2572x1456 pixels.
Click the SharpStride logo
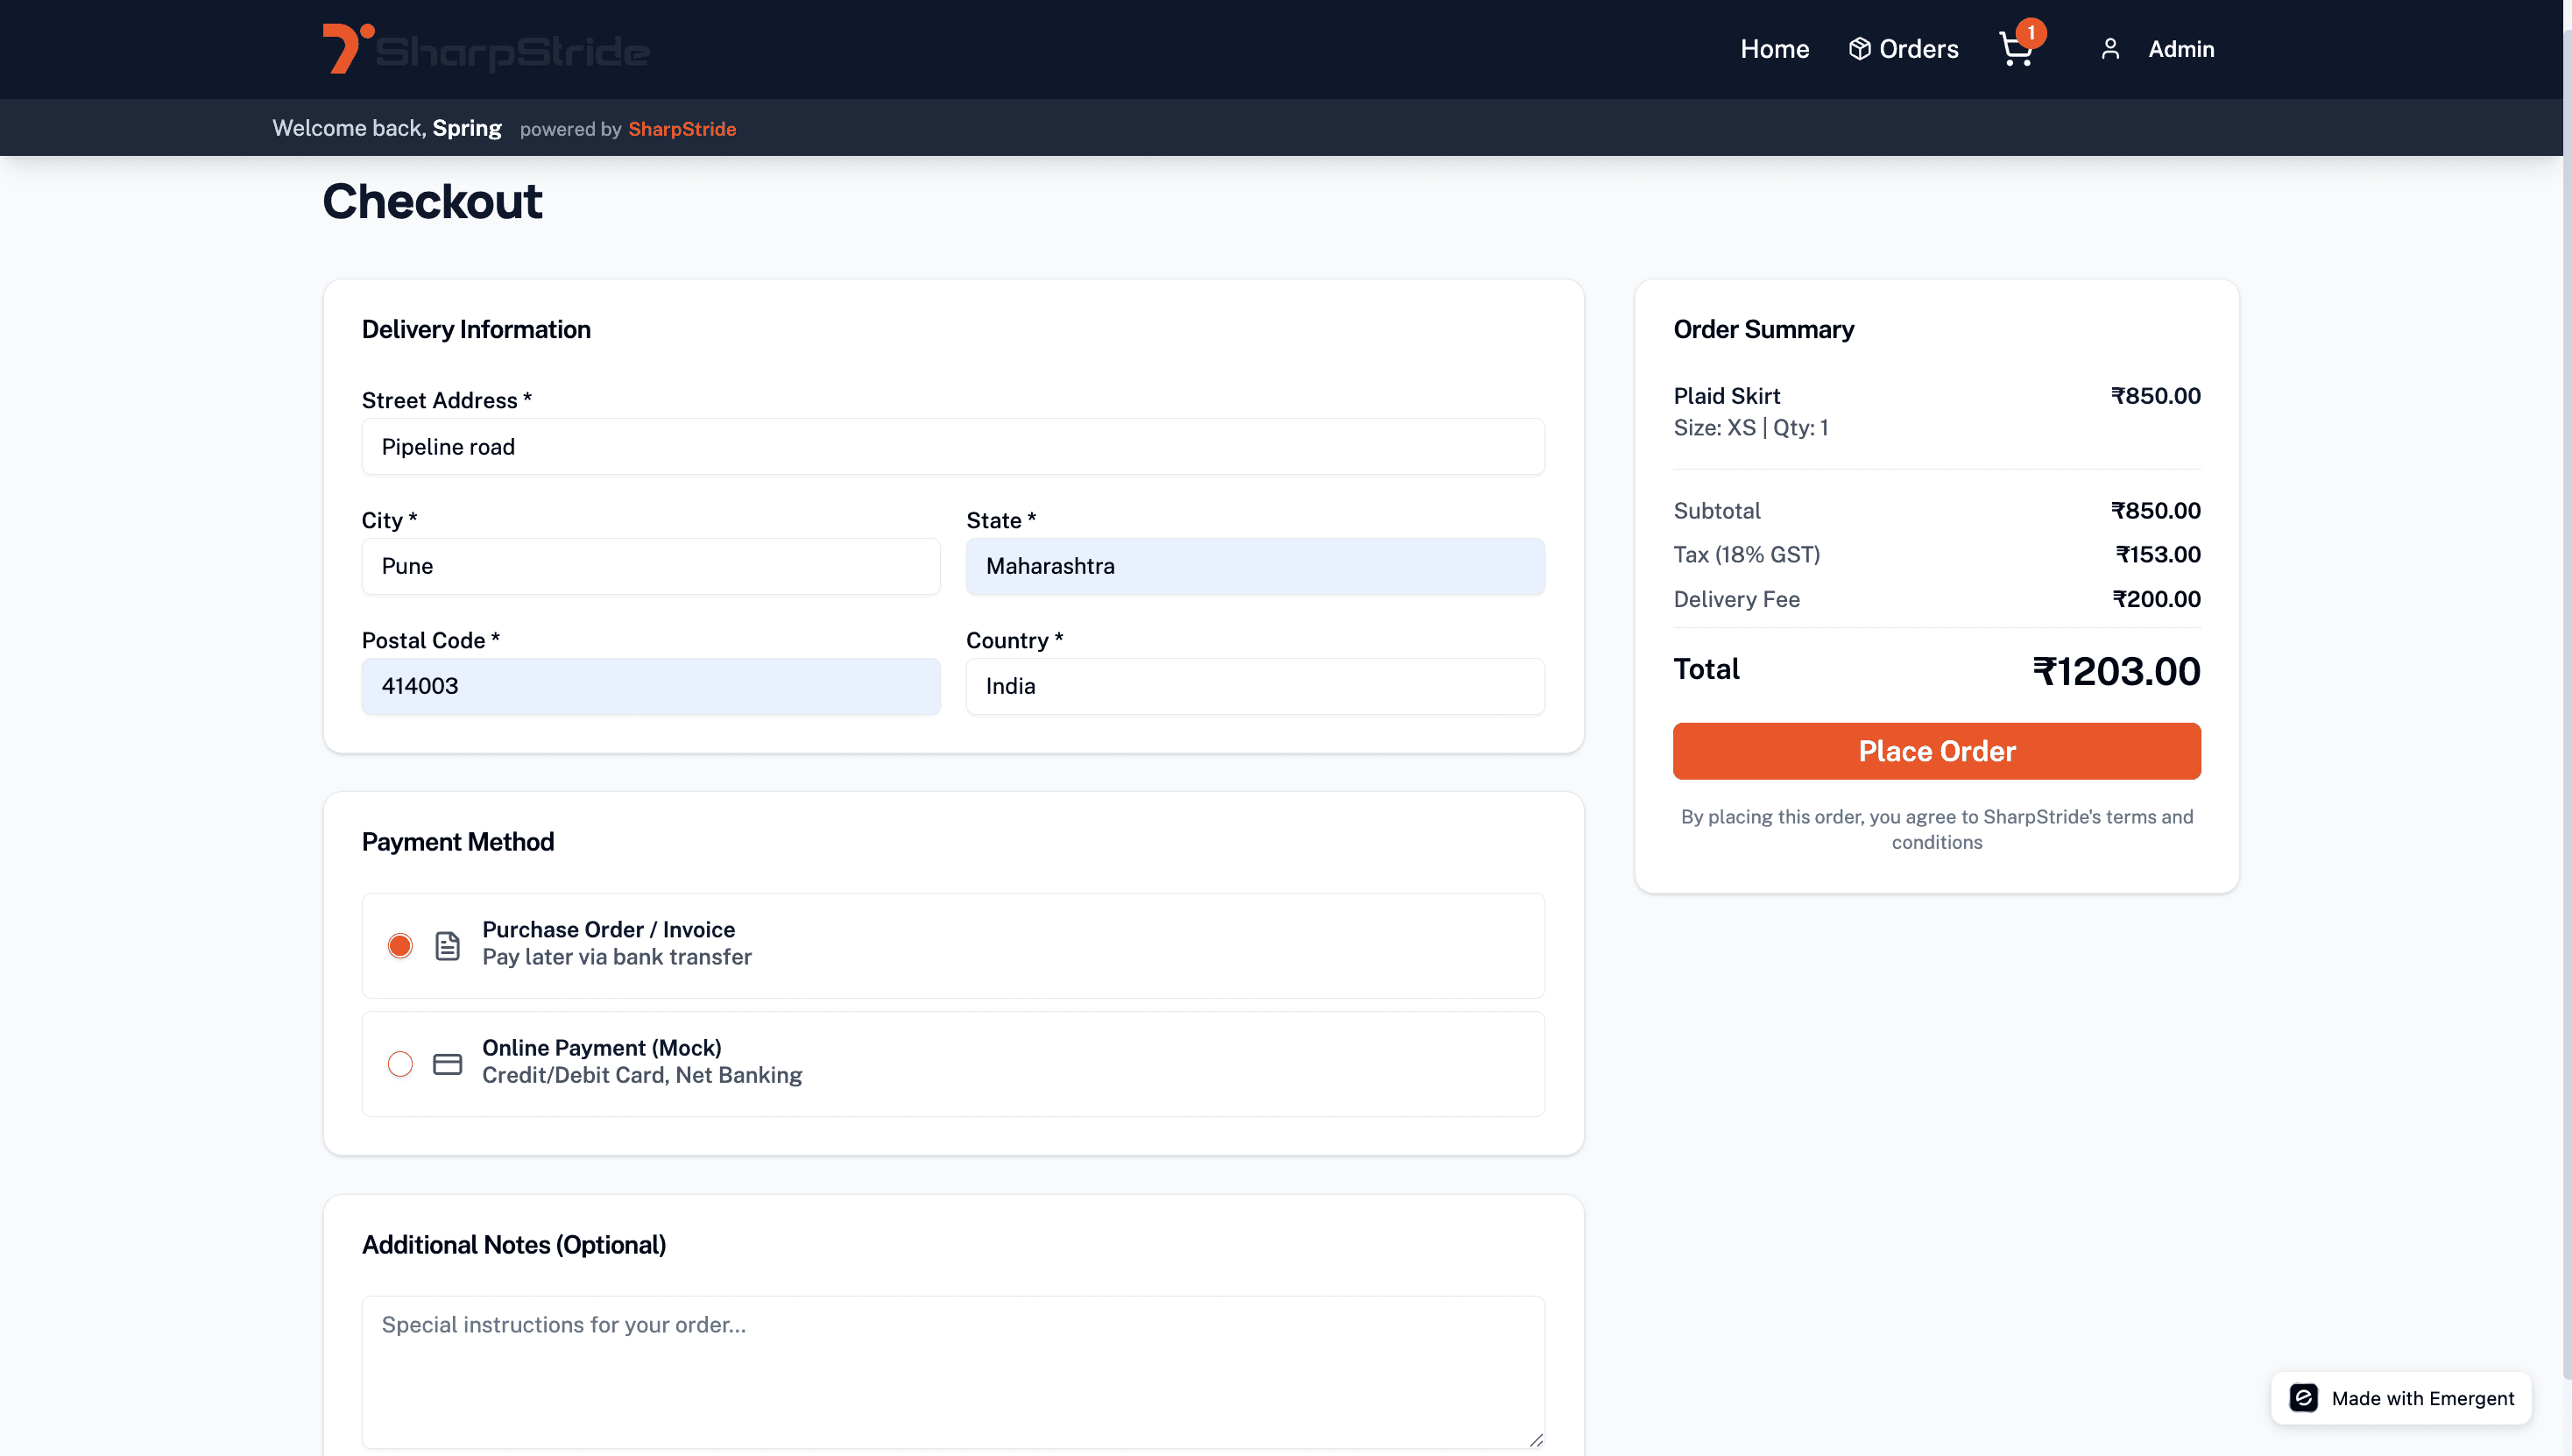click(486, 49)
